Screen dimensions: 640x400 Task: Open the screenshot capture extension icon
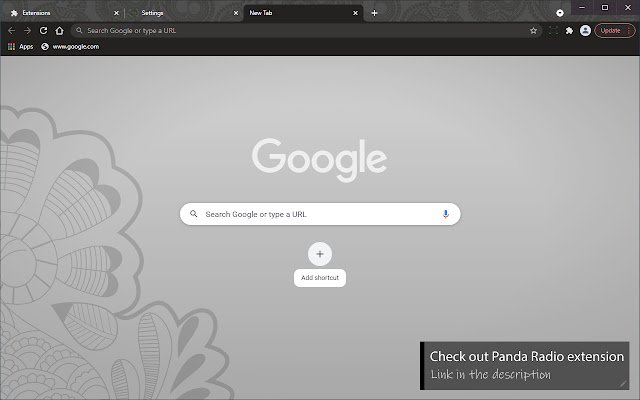(x=553, y=31)
